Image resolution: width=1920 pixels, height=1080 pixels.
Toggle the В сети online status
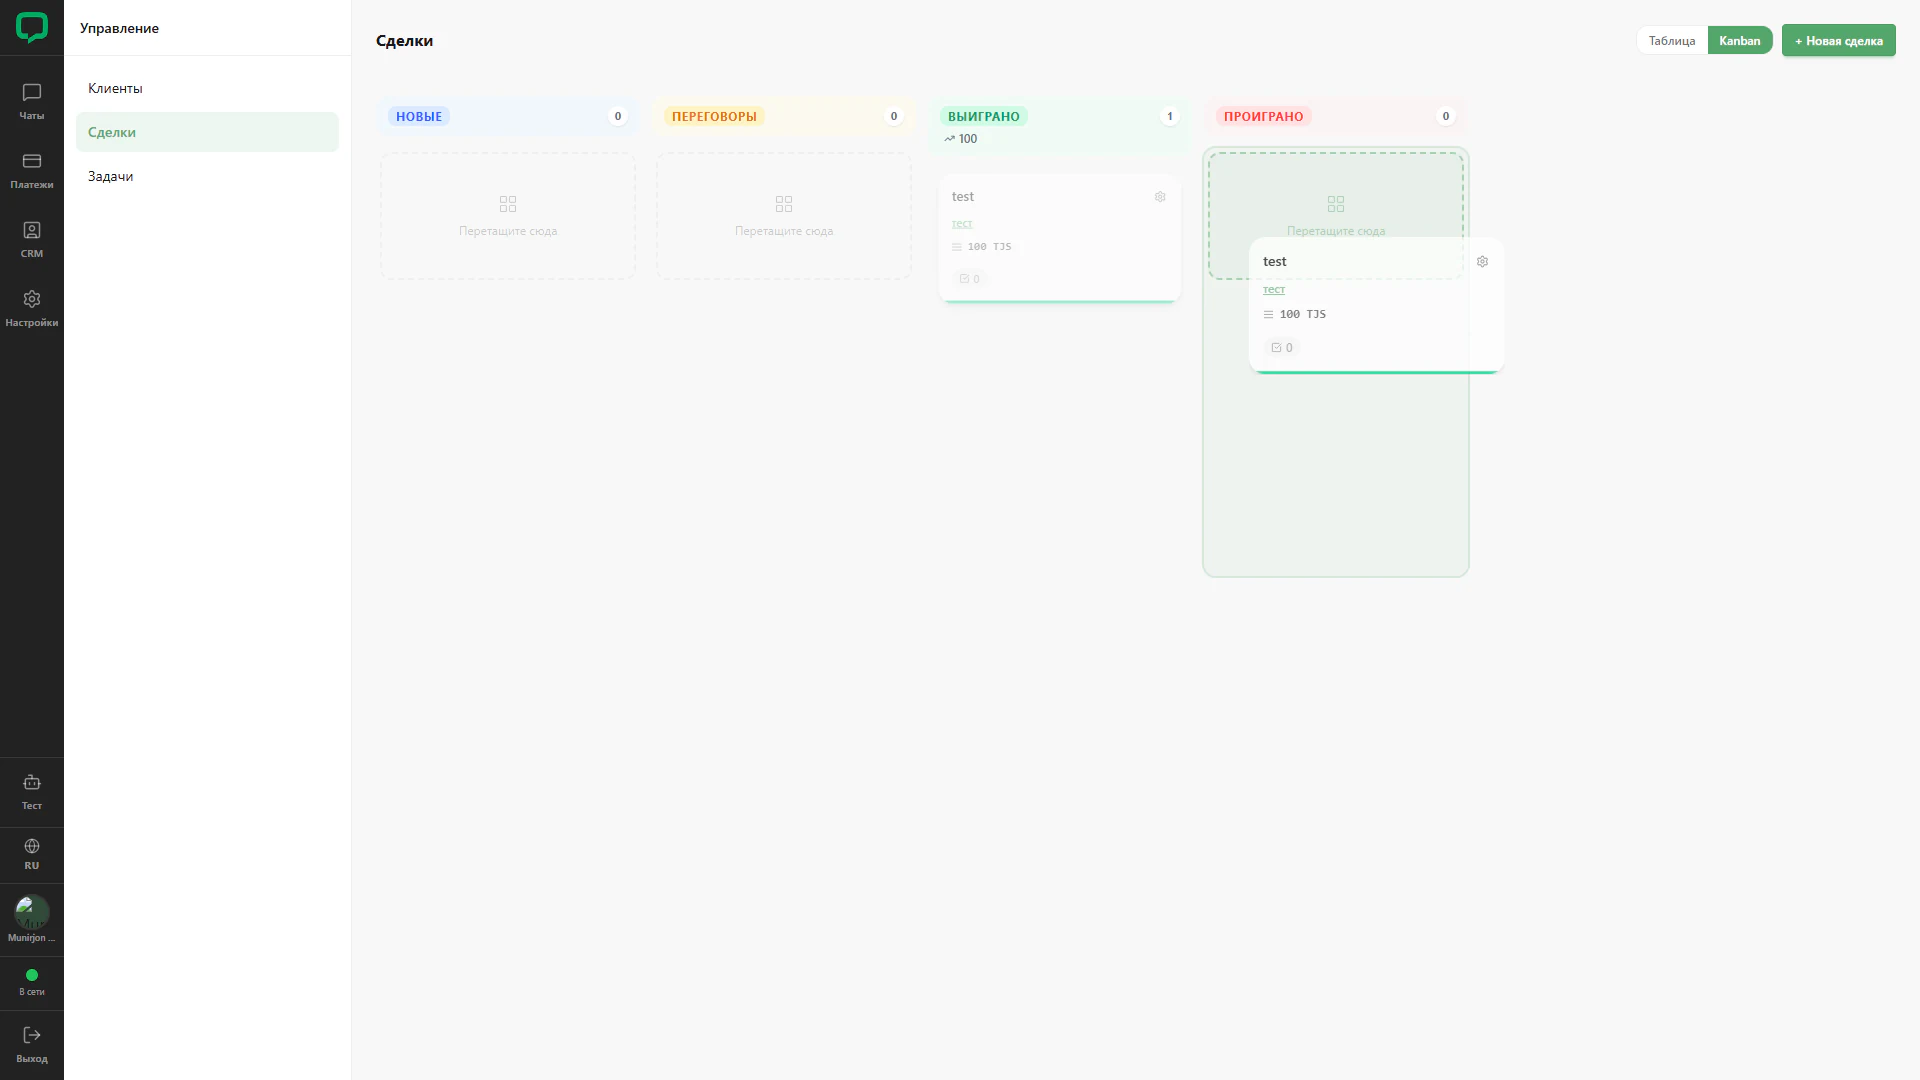click(x=32, y=981)
